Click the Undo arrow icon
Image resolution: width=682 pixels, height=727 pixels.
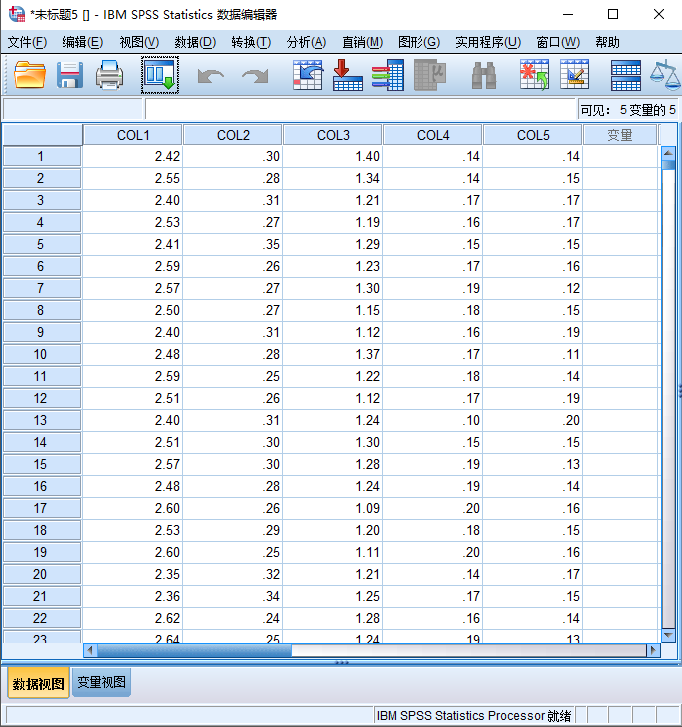(210, 76)
